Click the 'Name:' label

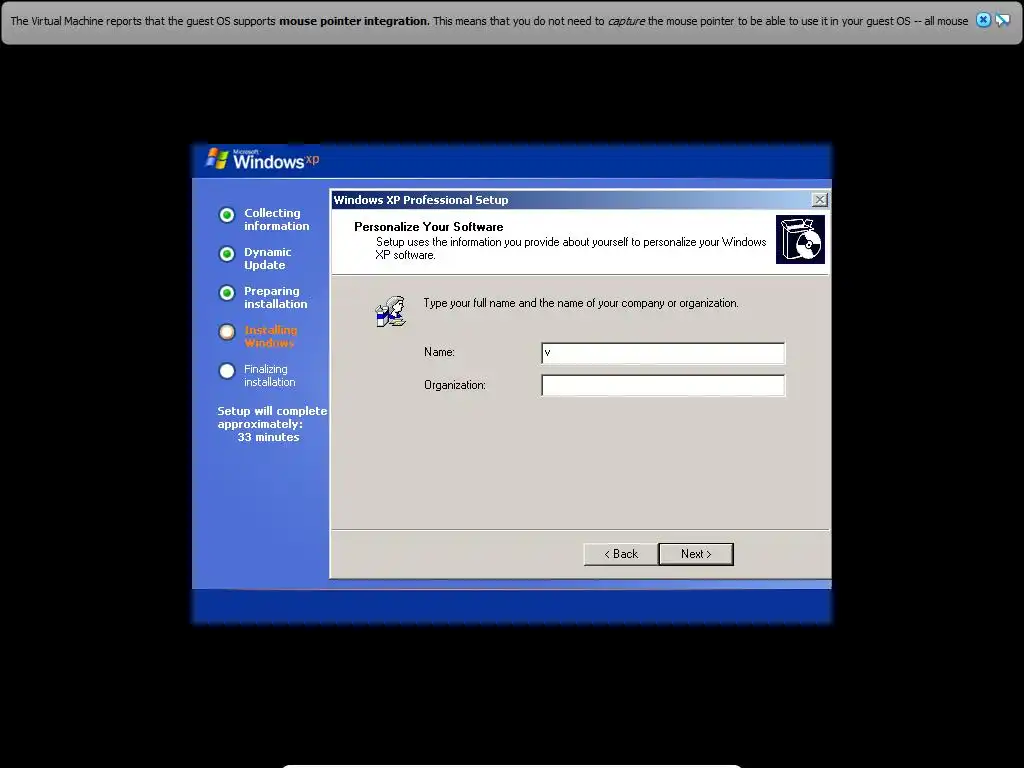[439, 352]
